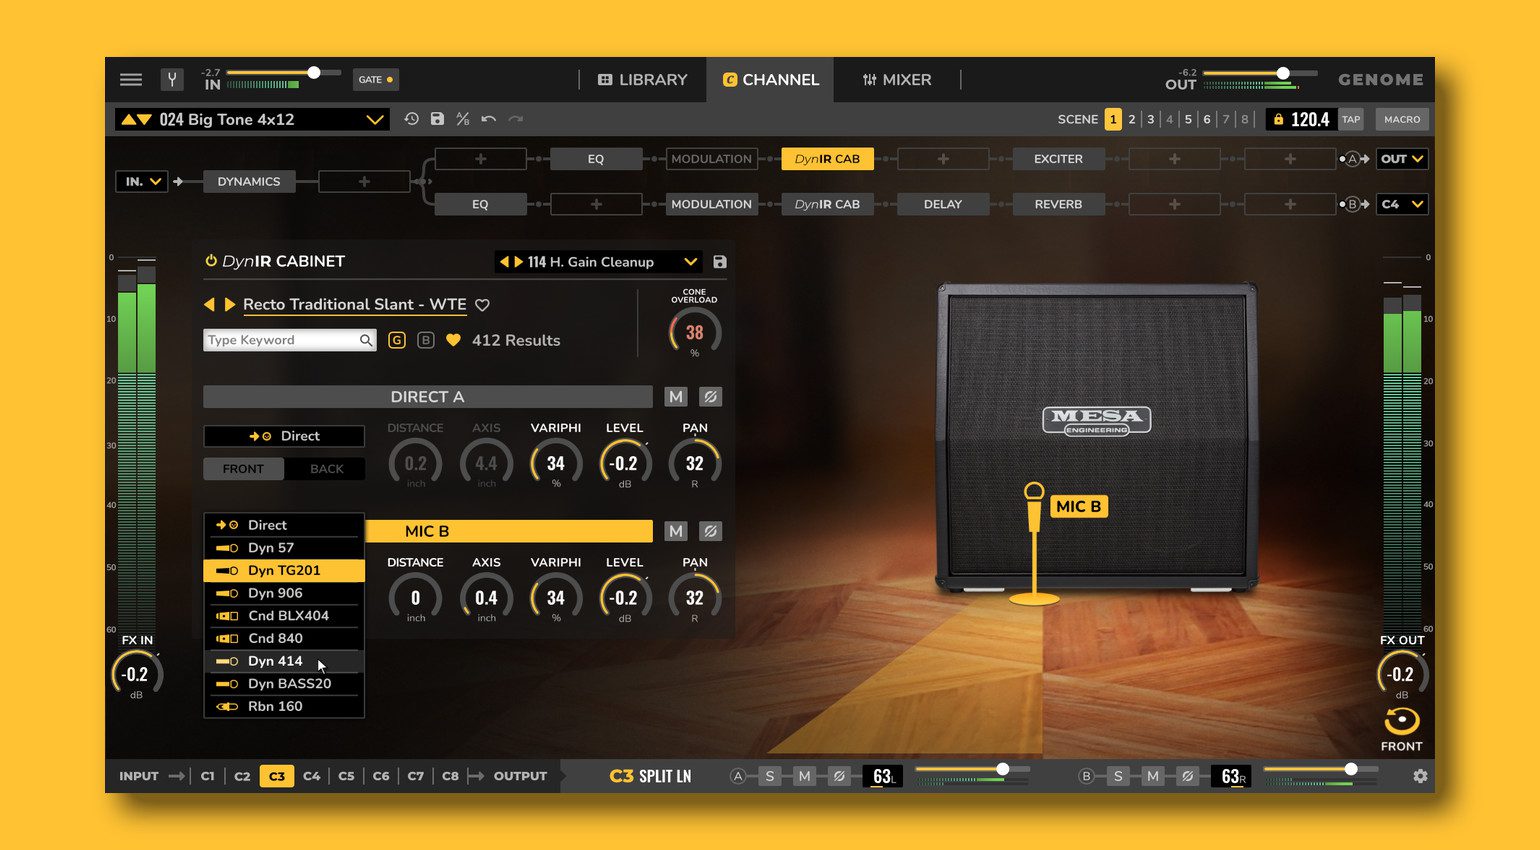
Task: Choose Rbn 160 from mic list
Action: 284,706
